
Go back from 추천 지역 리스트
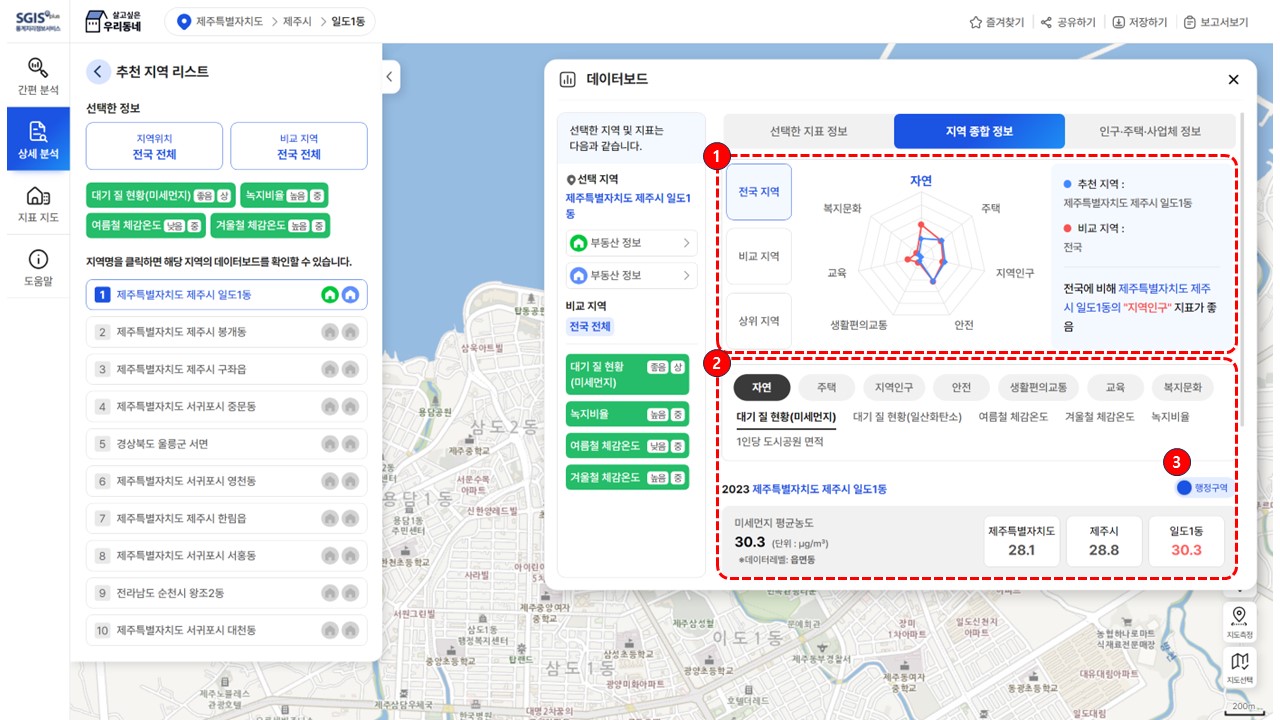pyautogui.click(x=98, y=71)
